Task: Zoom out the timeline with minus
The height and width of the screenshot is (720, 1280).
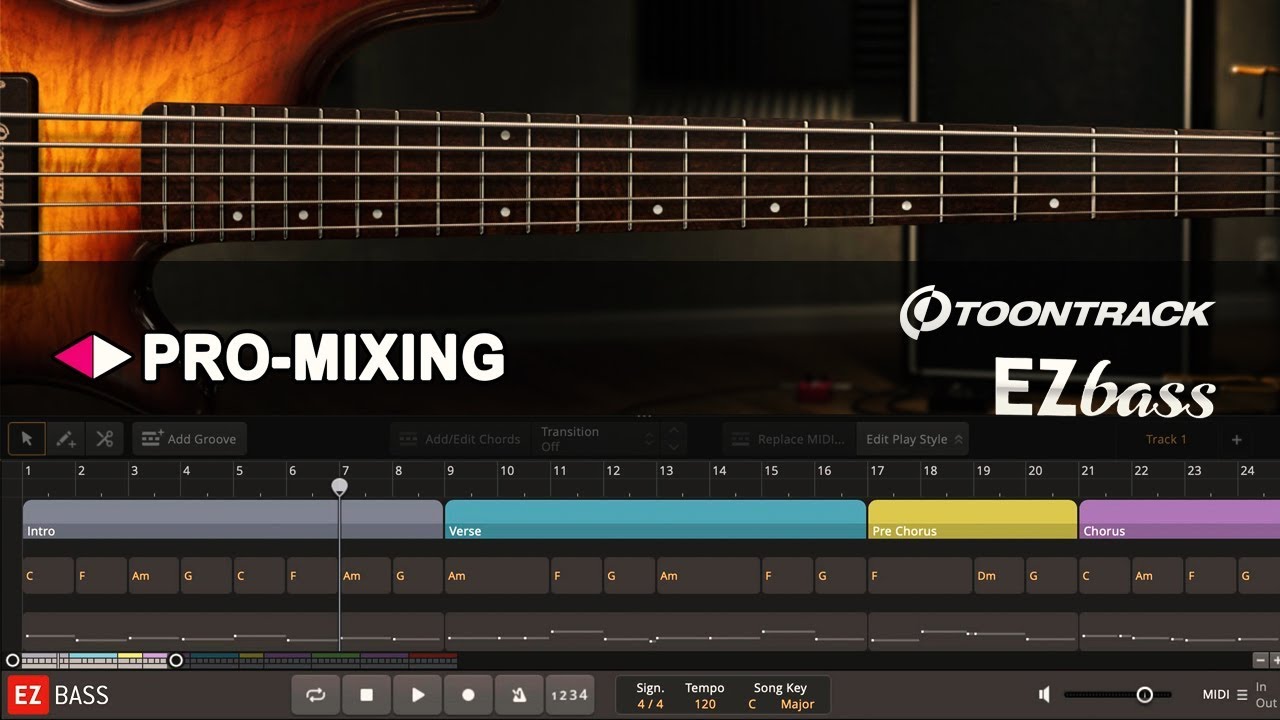Action: pyautogui.click(x=1260, y=660)
